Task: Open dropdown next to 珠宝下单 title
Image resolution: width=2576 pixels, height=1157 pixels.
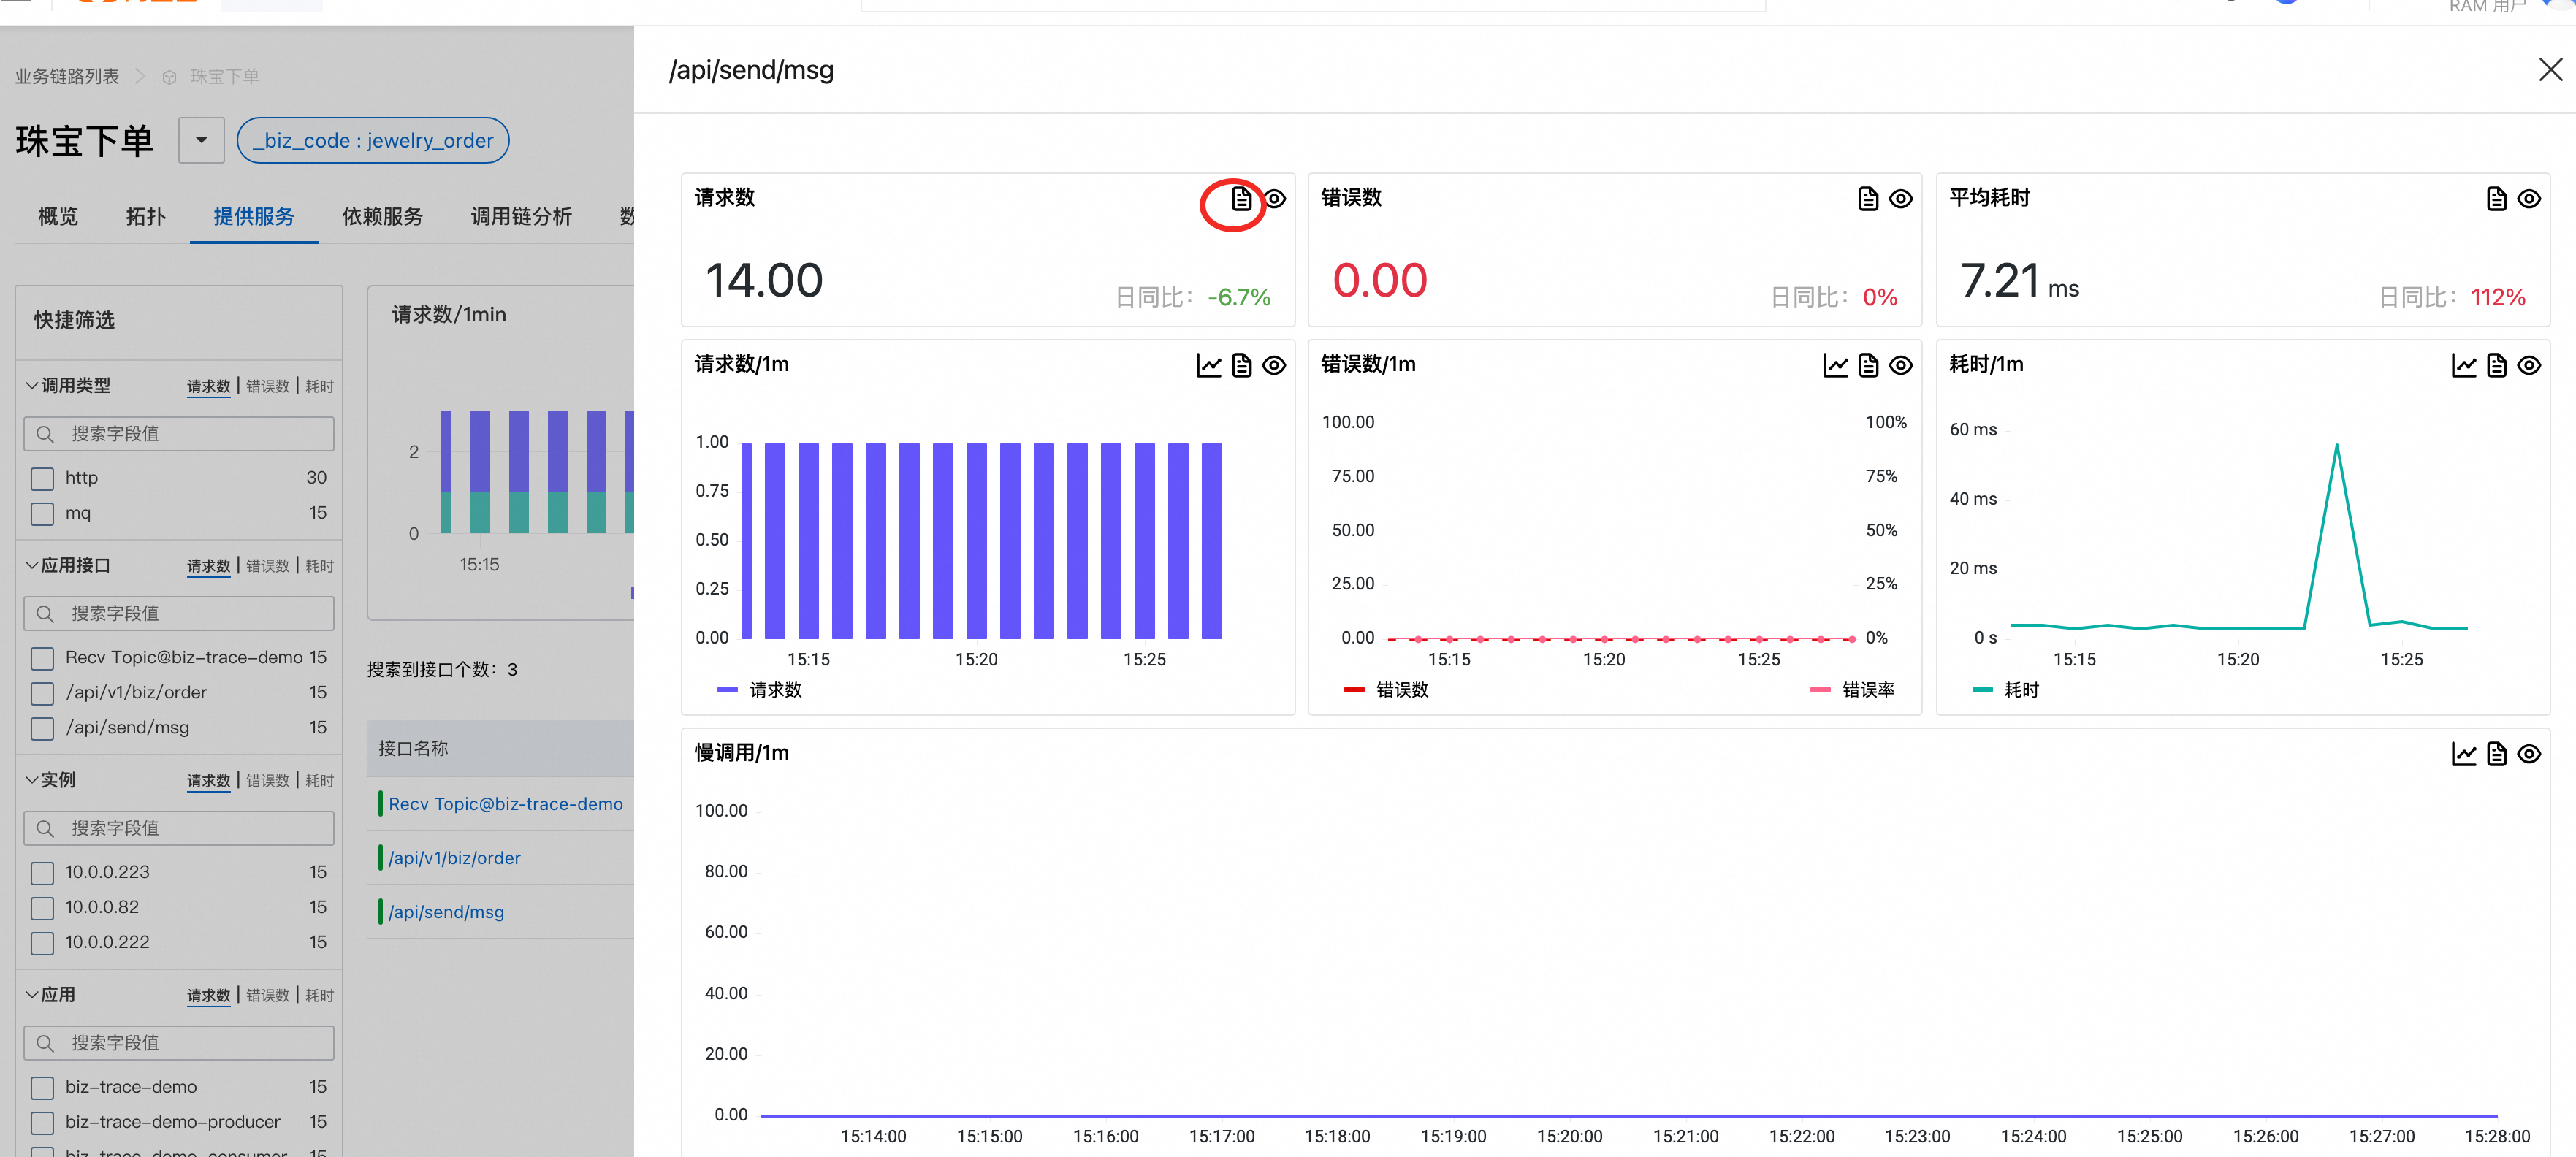Action: point(201,140)
